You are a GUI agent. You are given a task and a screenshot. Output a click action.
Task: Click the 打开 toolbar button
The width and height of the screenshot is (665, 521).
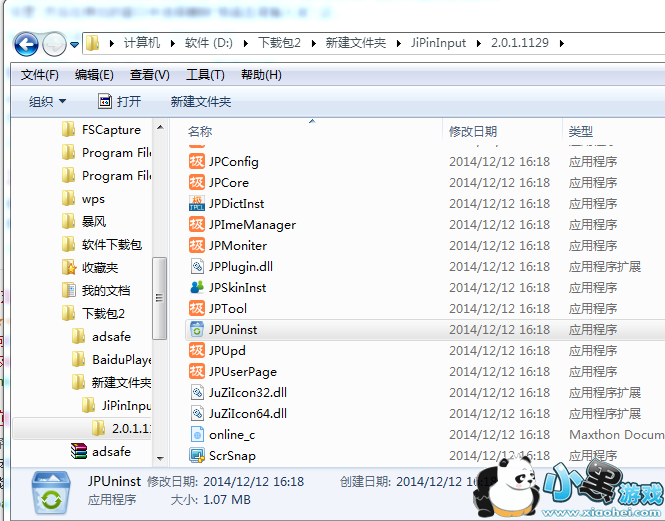pyautogui.click(x=120, y=101)
